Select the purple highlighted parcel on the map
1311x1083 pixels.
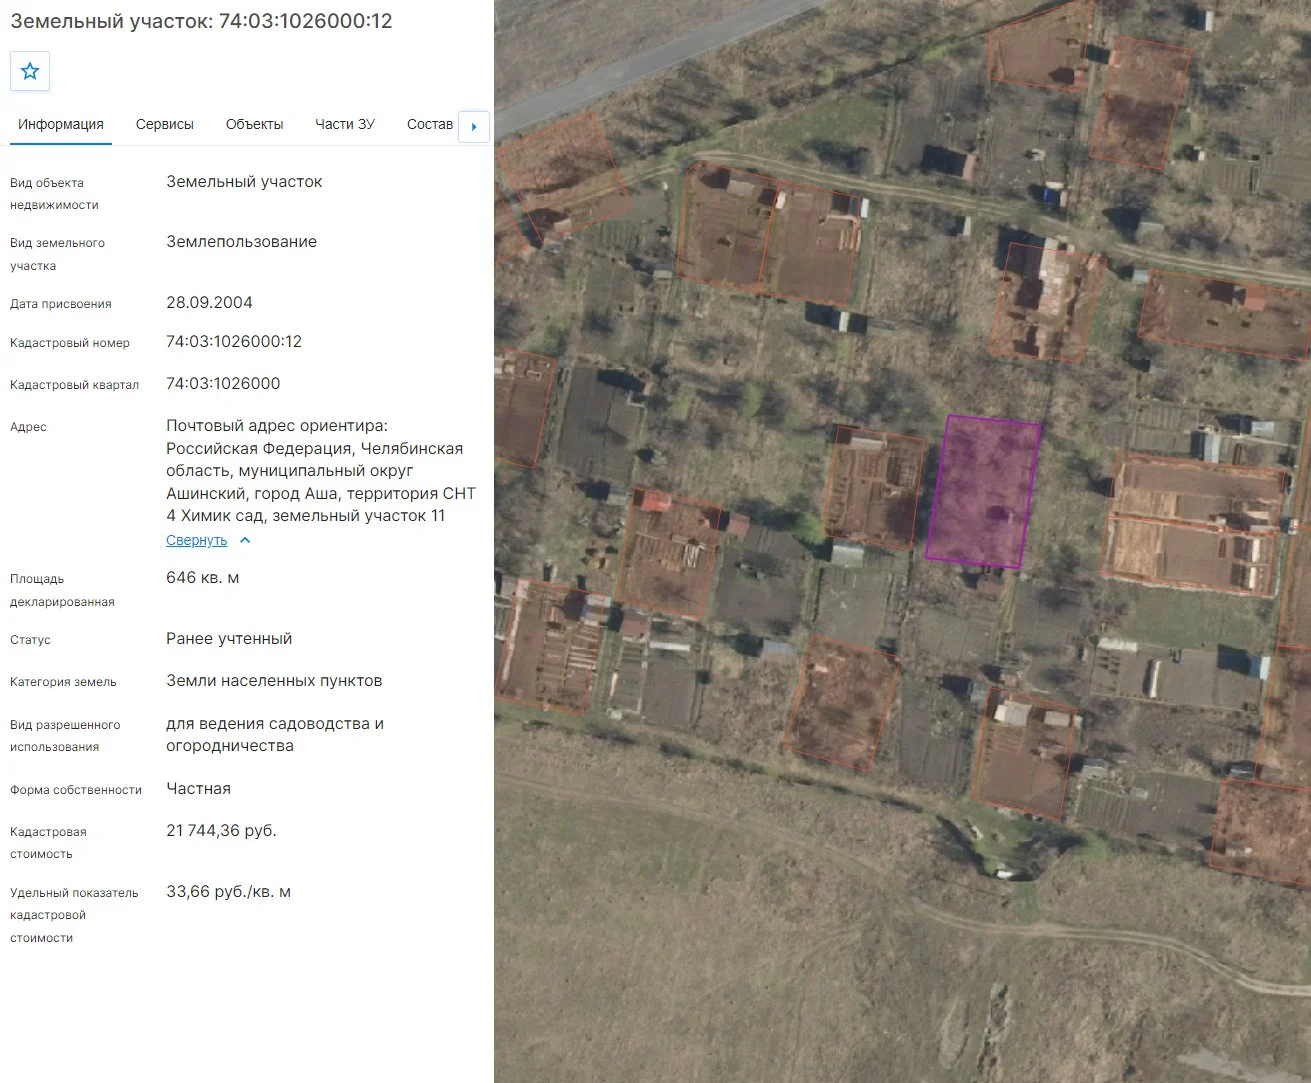point(982,492)
